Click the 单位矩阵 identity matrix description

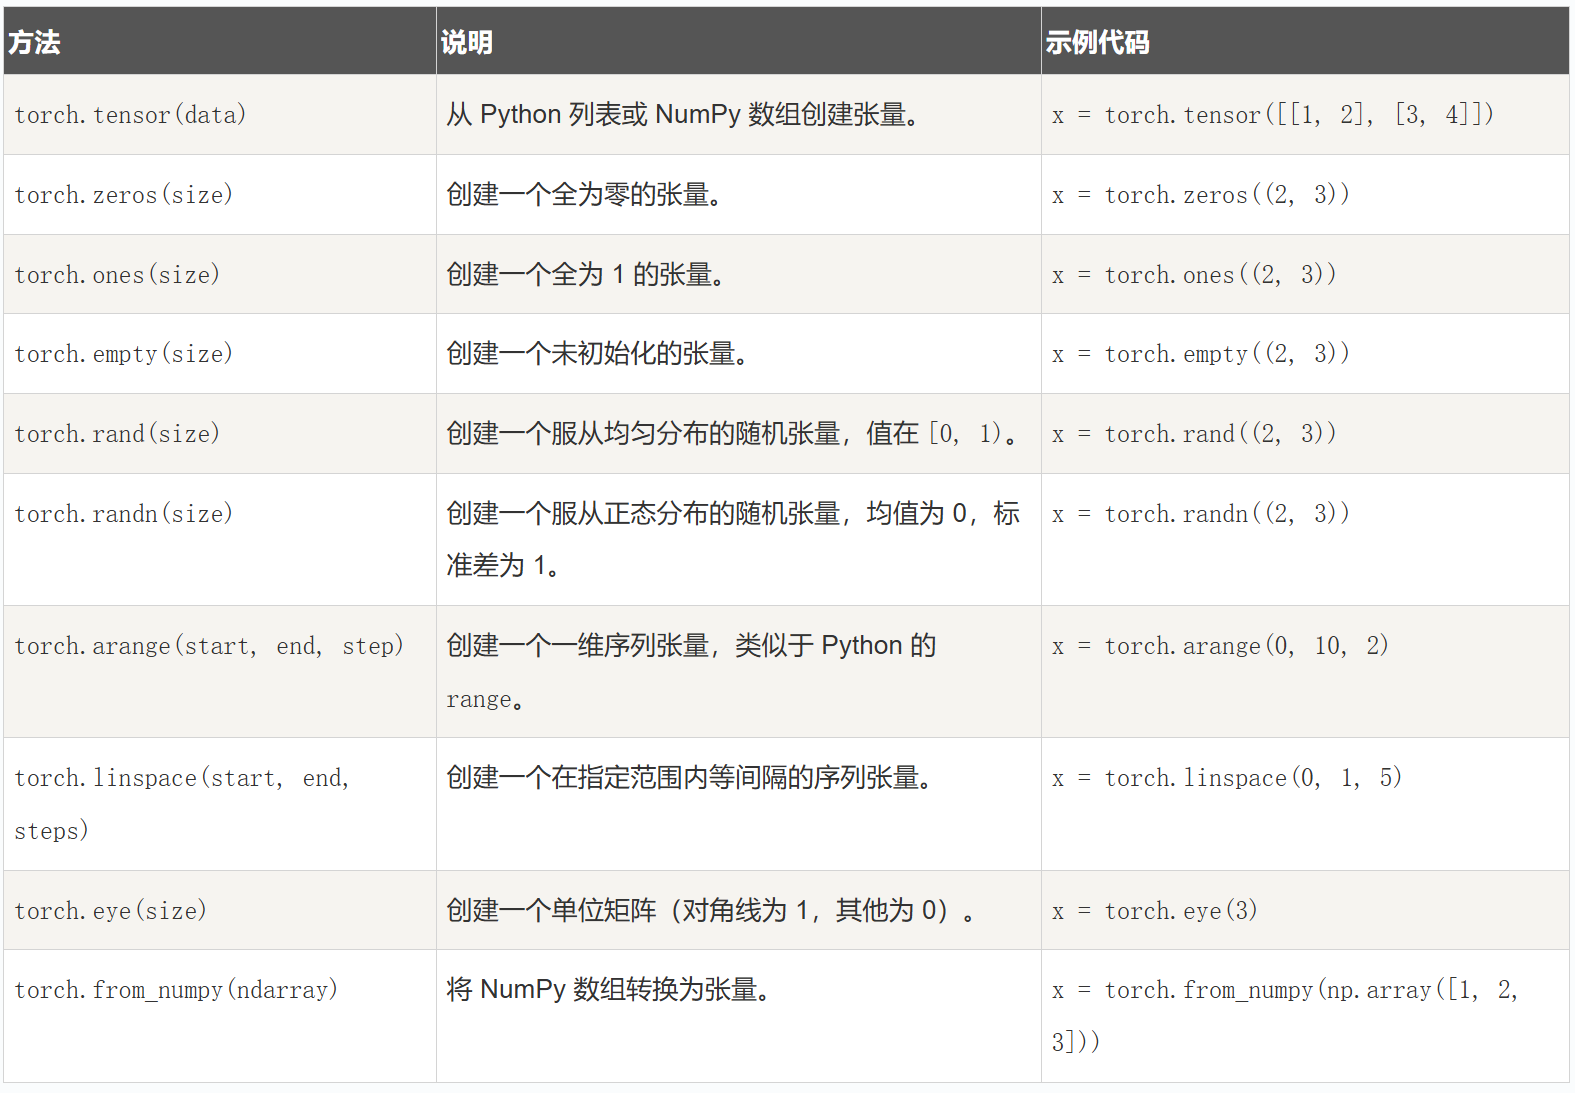(710, 911)
